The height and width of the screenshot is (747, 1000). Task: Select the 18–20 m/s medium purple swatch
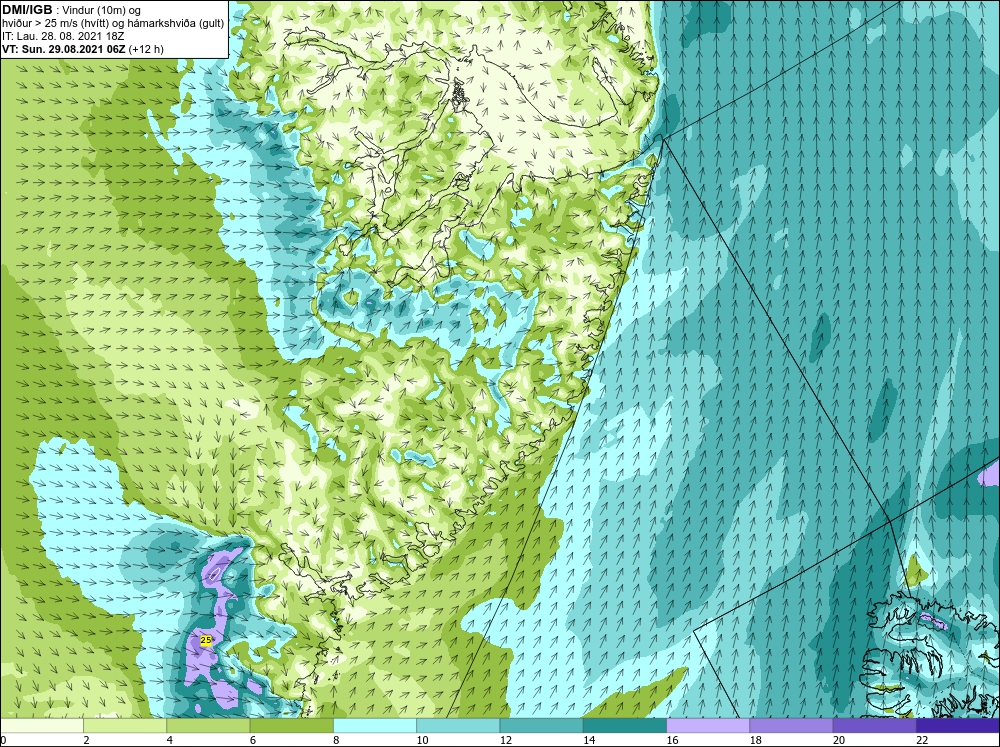791,725
